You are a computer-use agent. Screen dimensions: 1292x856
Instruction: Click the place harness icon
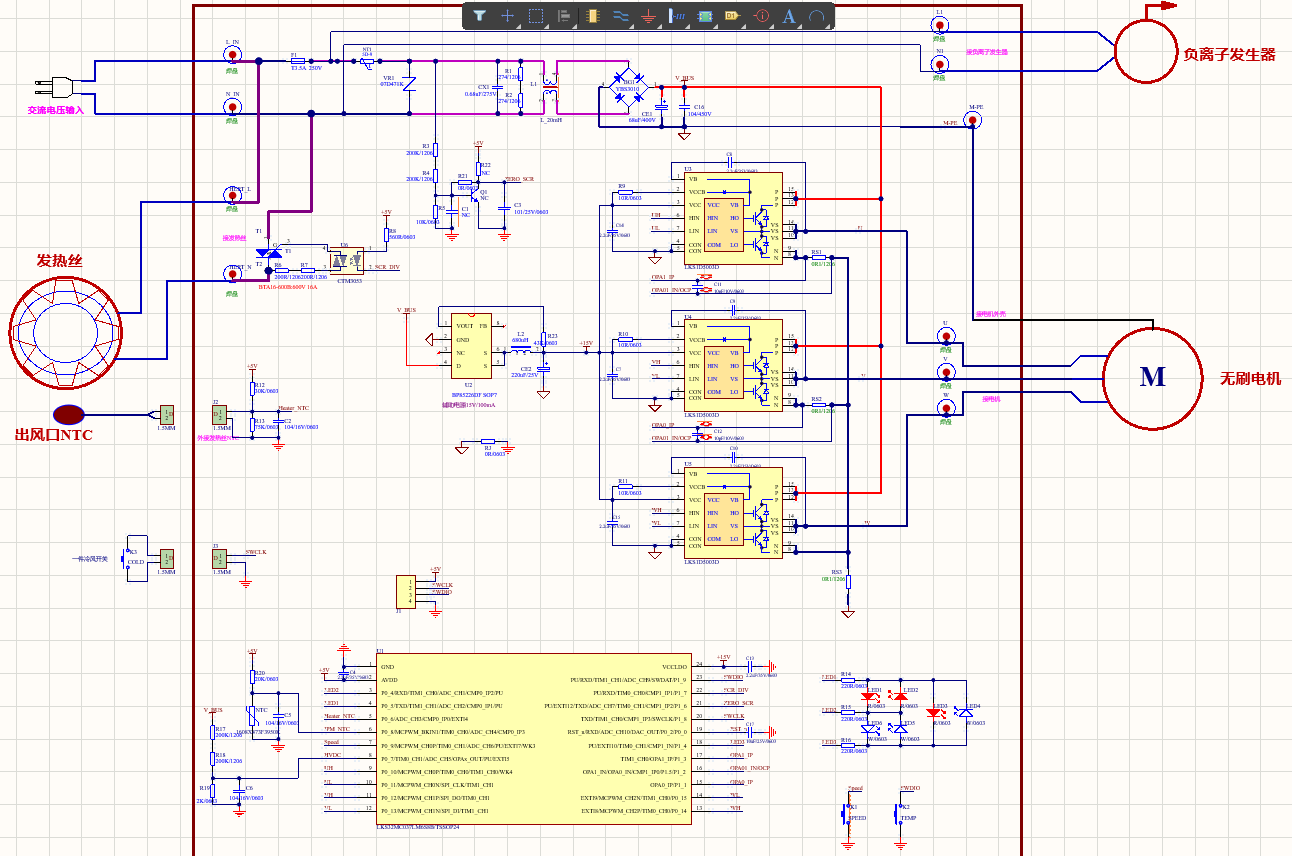point(677,16)
